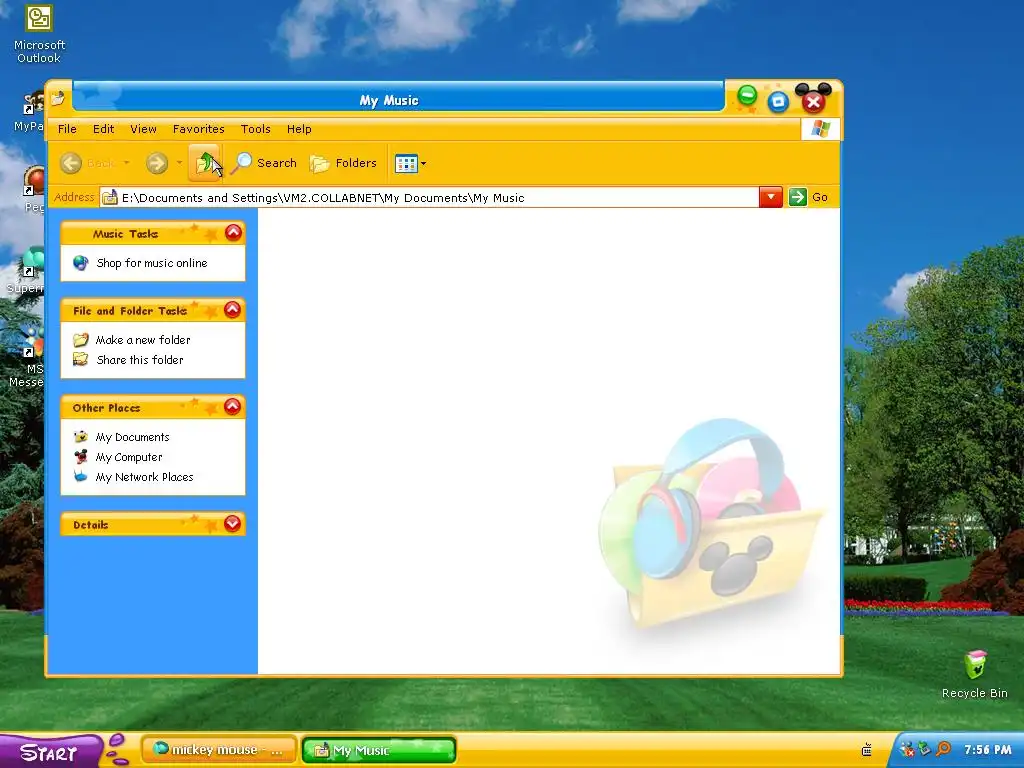Click the quick launch icon beside Start
This screenshot has width=1024, height=768.
point(118,750)
